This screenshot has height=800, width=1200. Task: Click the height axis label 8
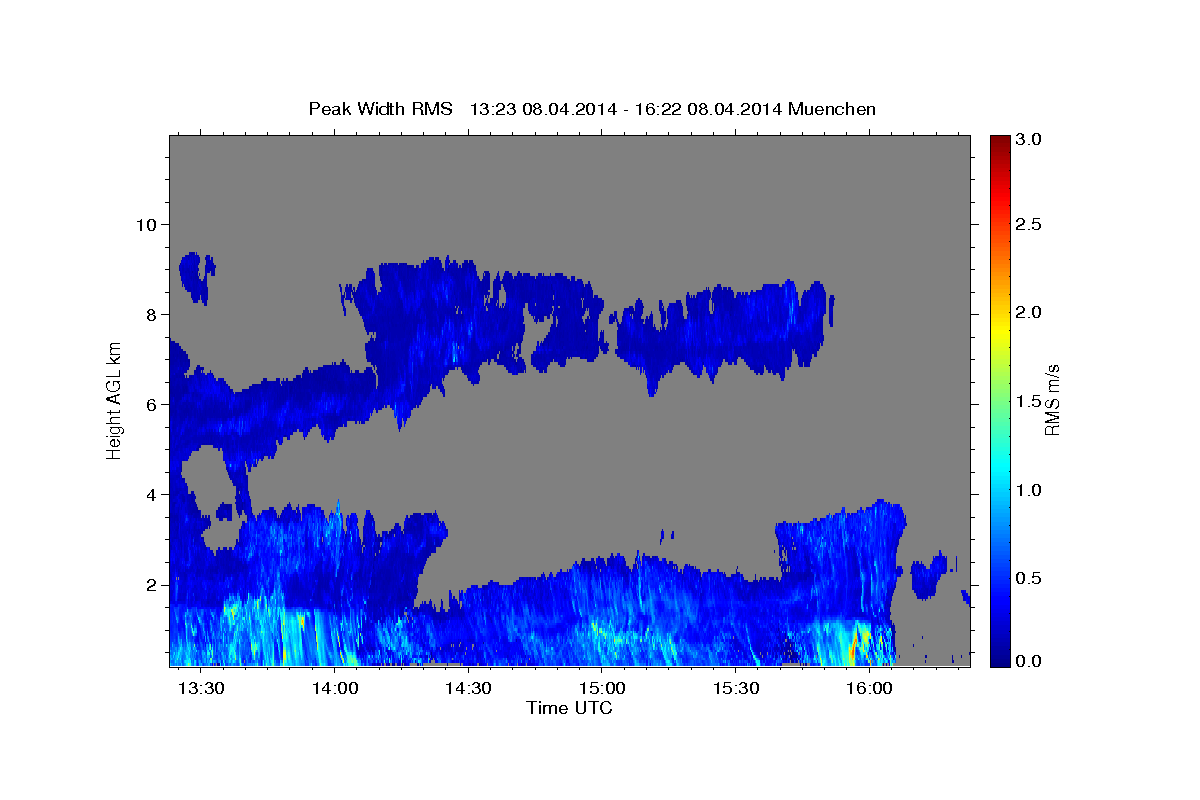(x=150, y=314)
